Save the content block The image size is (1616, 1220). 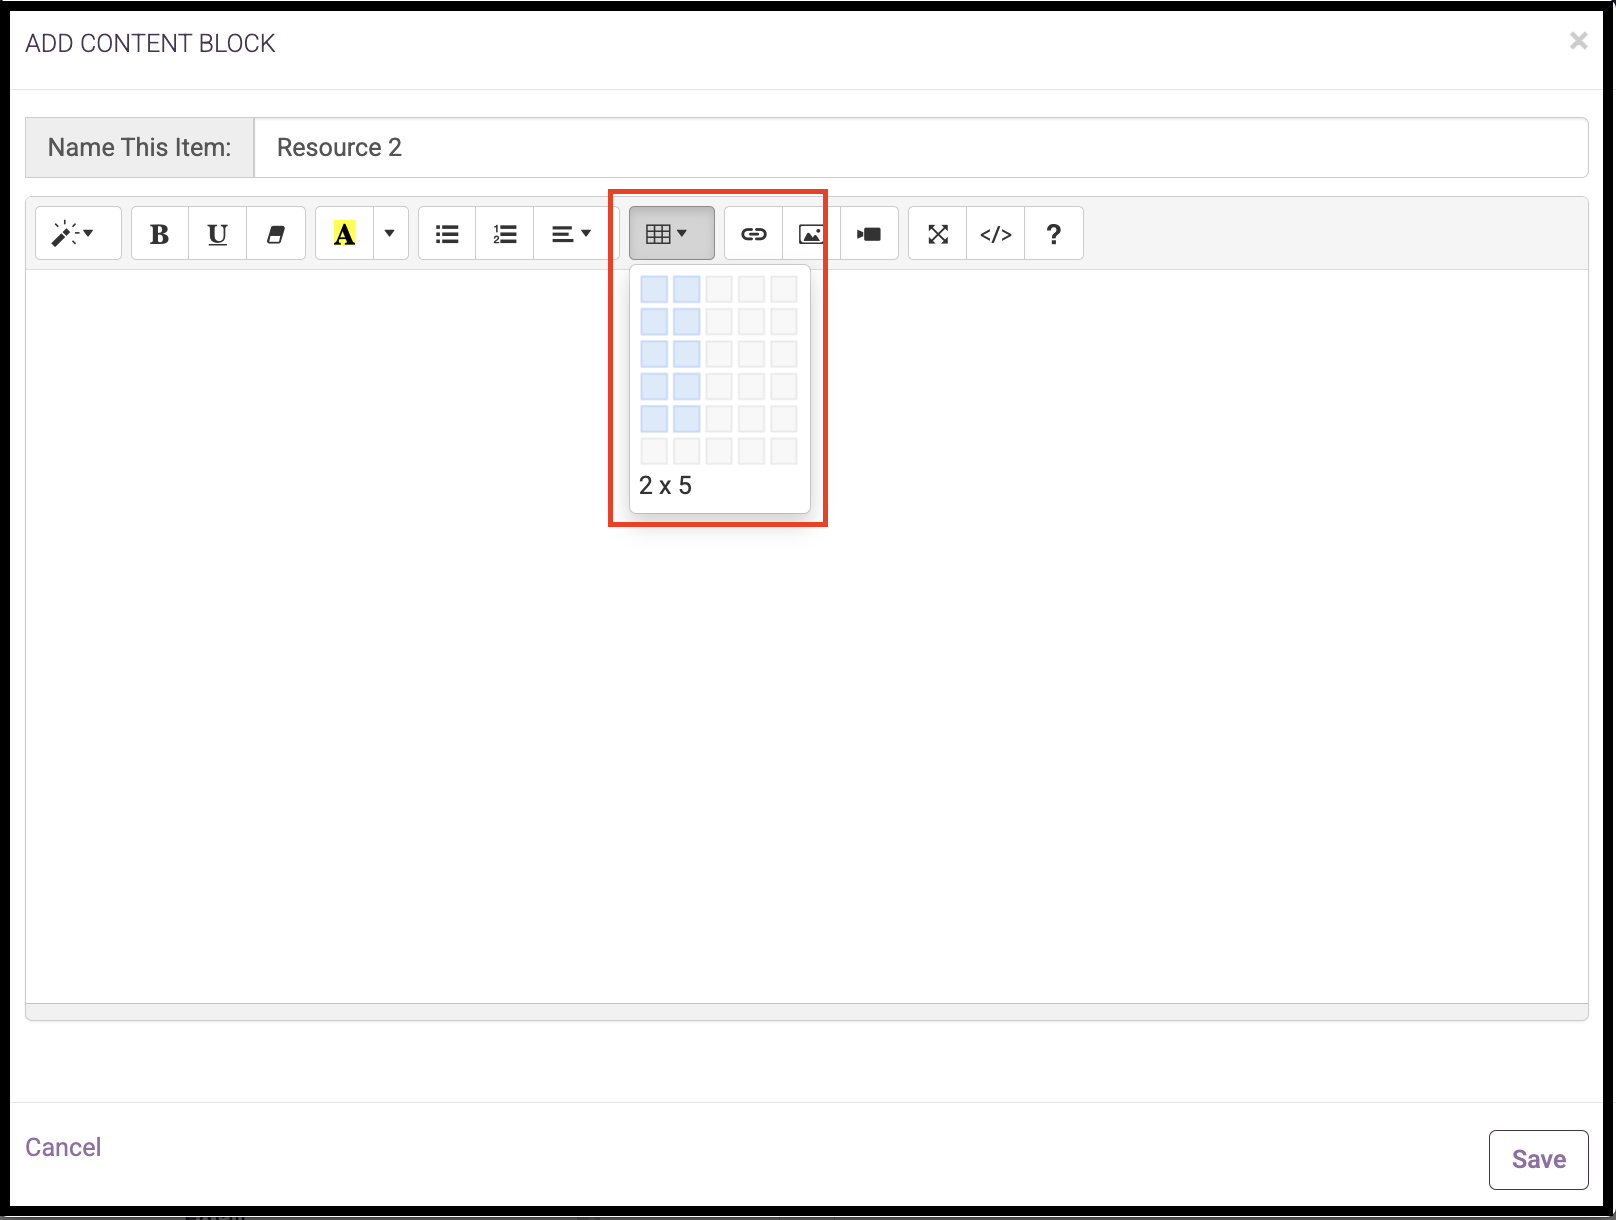[x=1538, y=1159]
